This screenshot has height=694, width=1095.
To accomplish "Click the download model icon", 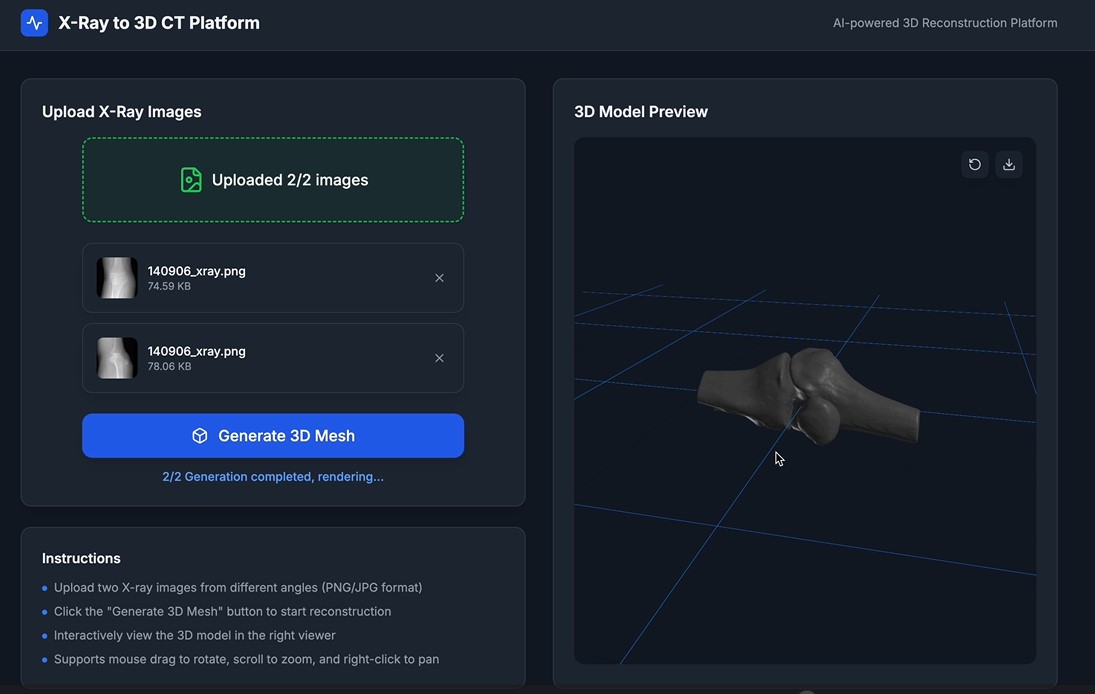I will click(1009, 164).
